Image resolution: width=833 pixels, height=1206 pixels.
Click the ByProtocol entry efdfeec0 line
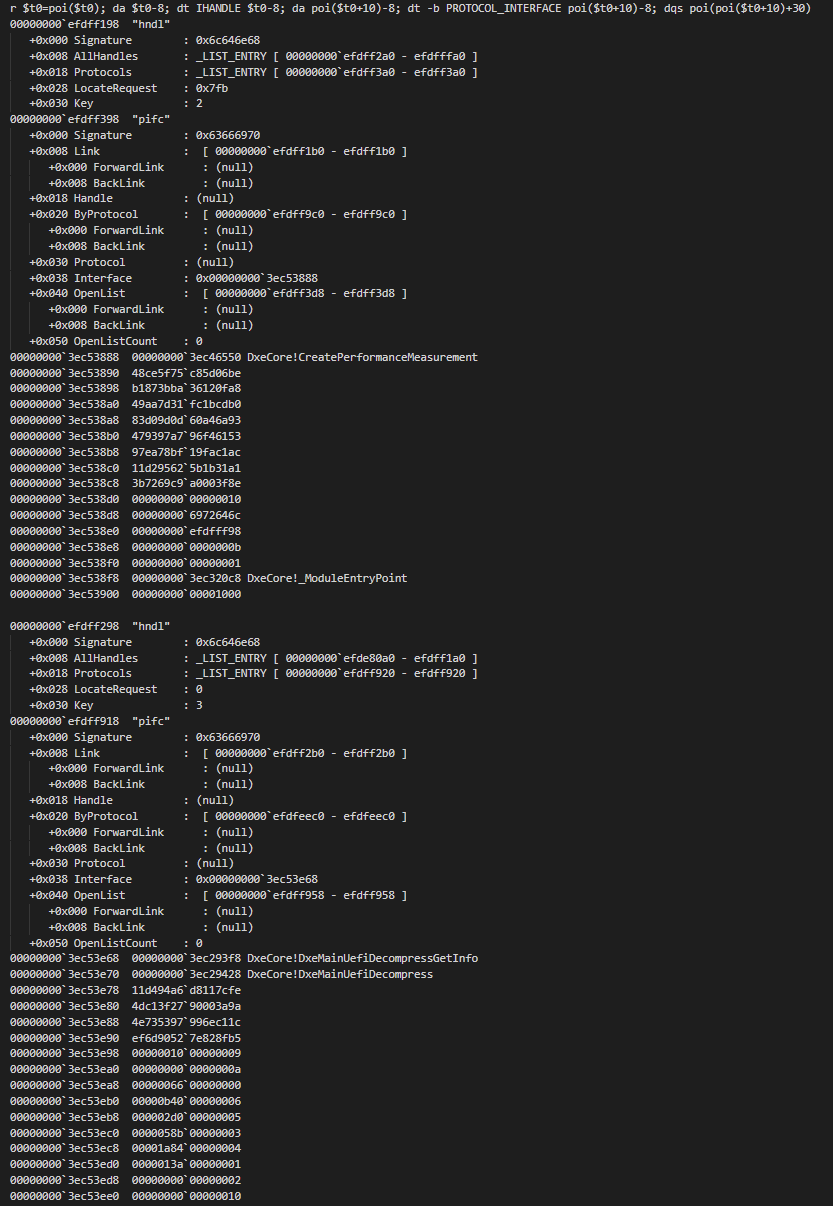tap(218, 816)
